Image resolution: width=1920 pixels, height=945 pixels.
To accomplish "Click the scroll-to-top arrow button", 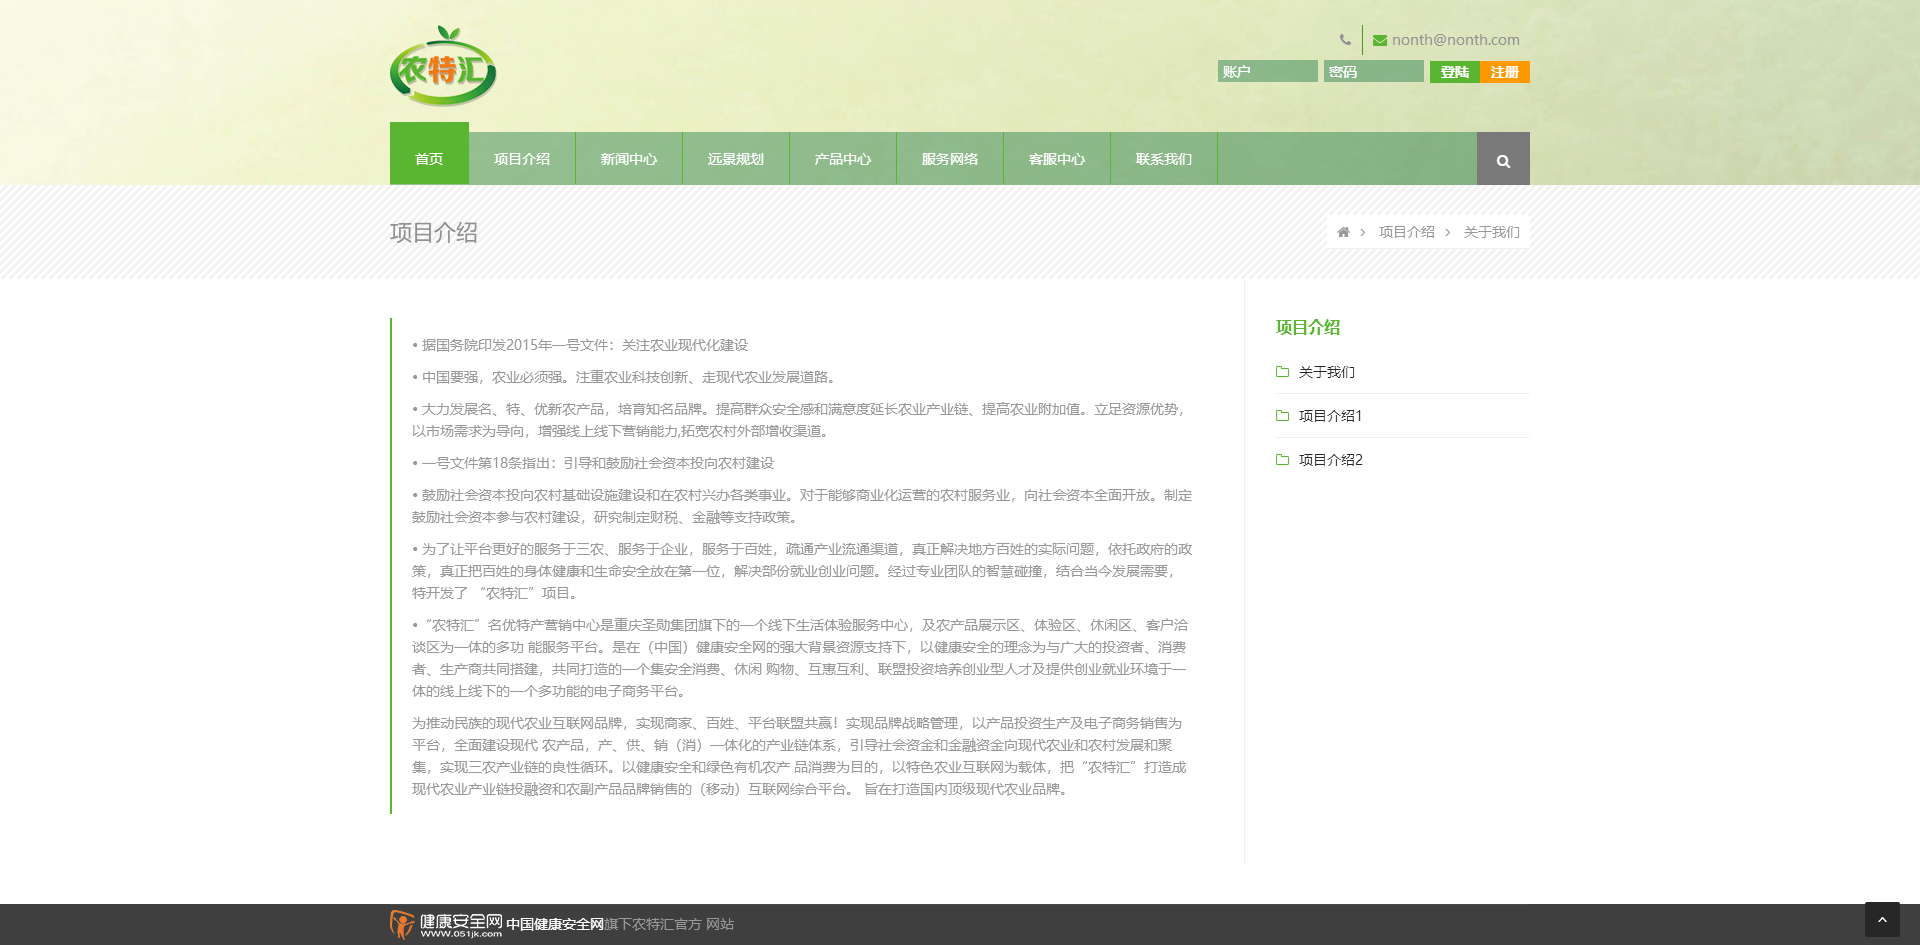I will (x=1881, y=919).
